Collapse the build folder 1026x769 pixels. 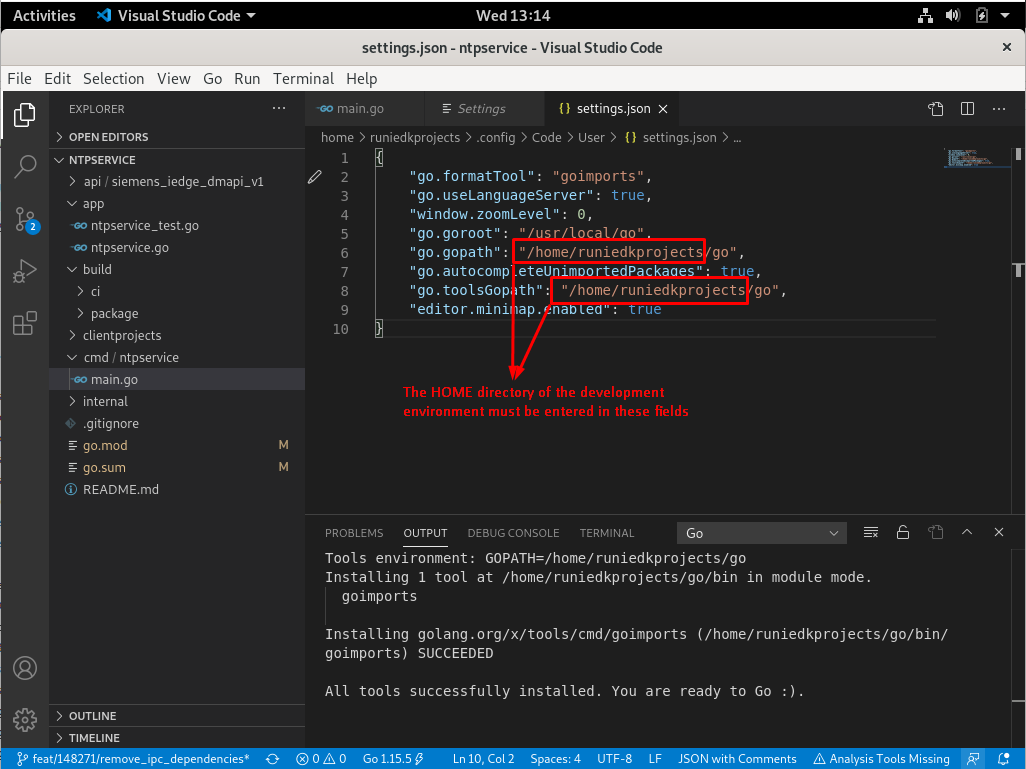click(97, 269)
